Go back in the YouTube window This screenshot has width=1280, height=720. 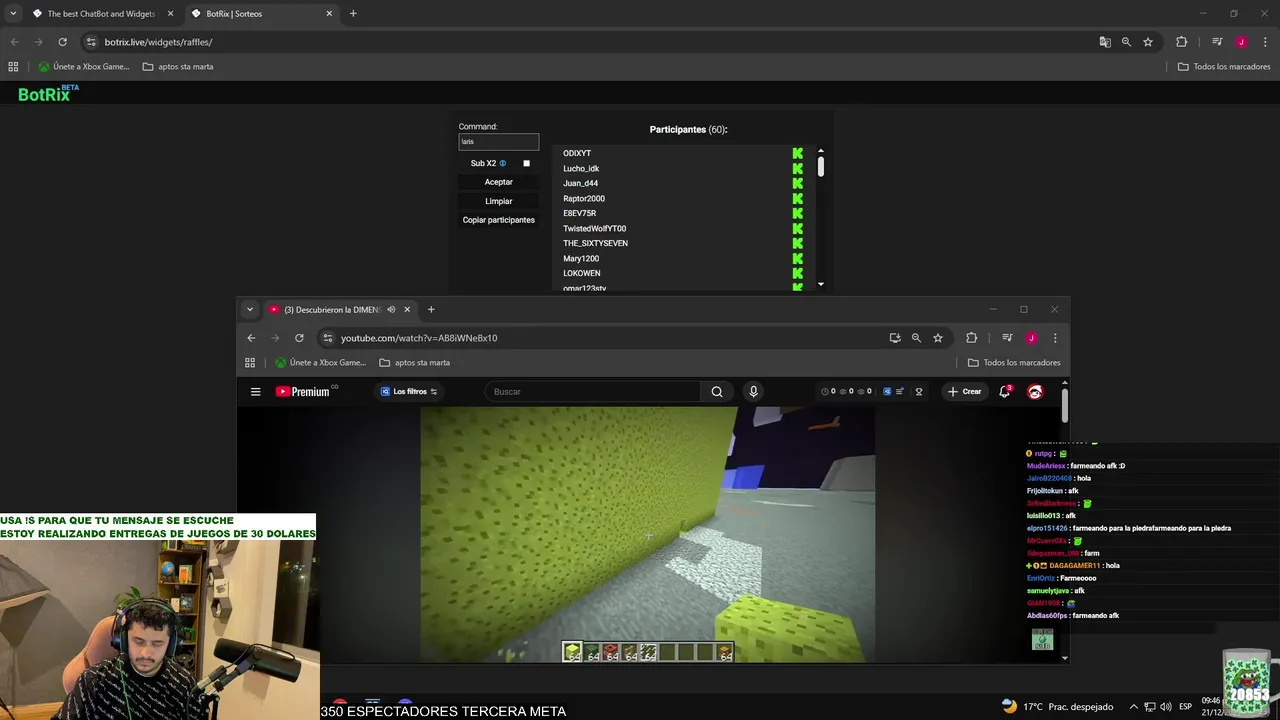(x=251, y=338)
